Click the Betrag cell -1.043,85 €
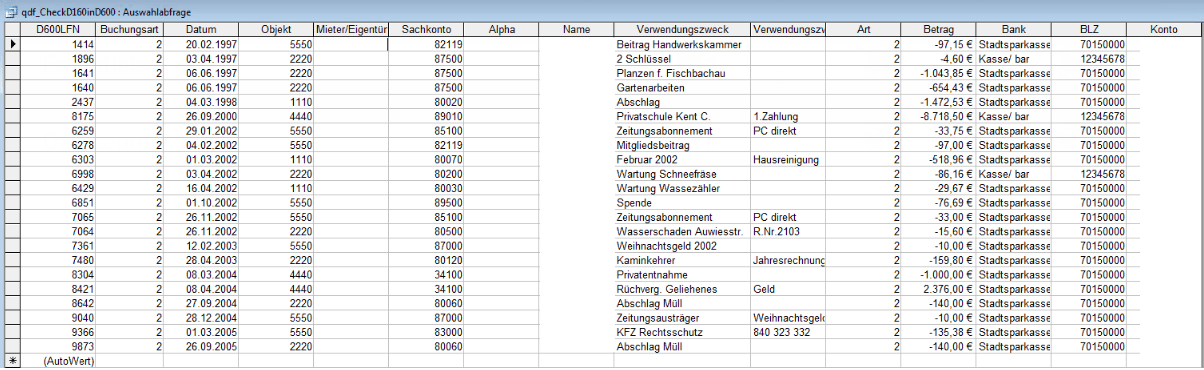The width and height of the screenshot is (1204, 370). click(939, 73)
